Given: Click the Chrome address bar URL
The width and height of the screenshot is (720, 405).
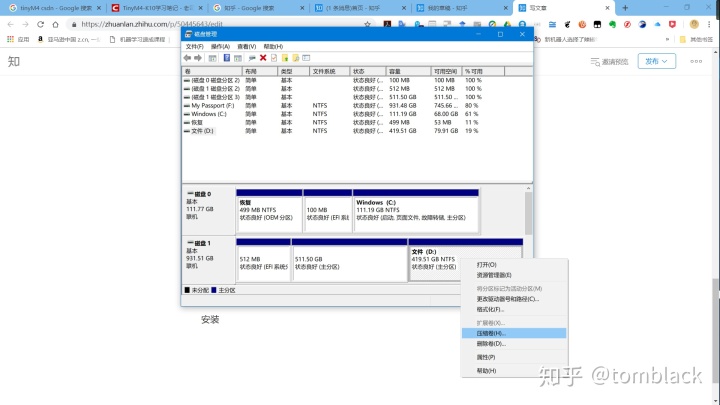Looking at the screenshot, I should click(152, 24).
